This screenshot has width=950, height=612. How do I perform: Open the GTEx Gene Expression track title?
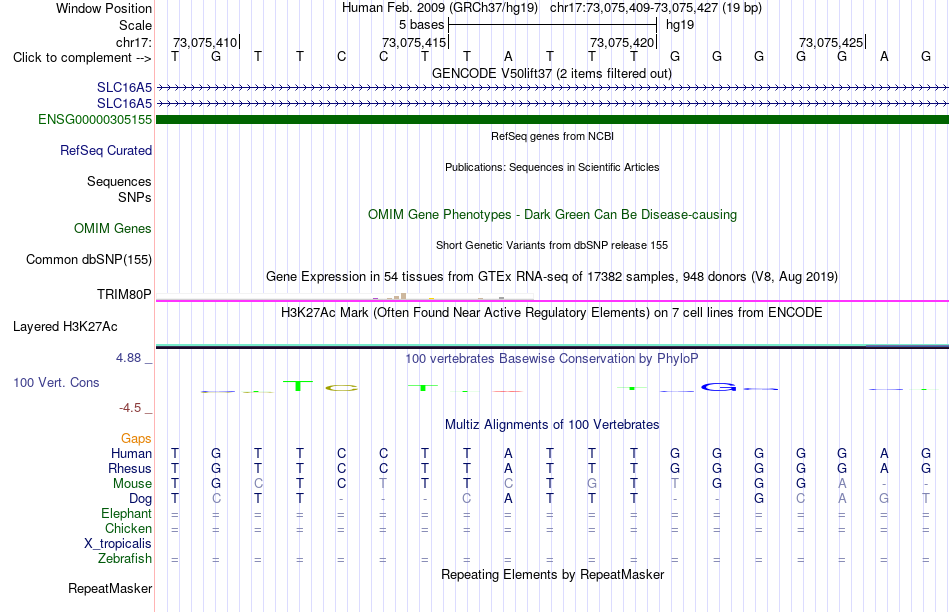point(552,276)
